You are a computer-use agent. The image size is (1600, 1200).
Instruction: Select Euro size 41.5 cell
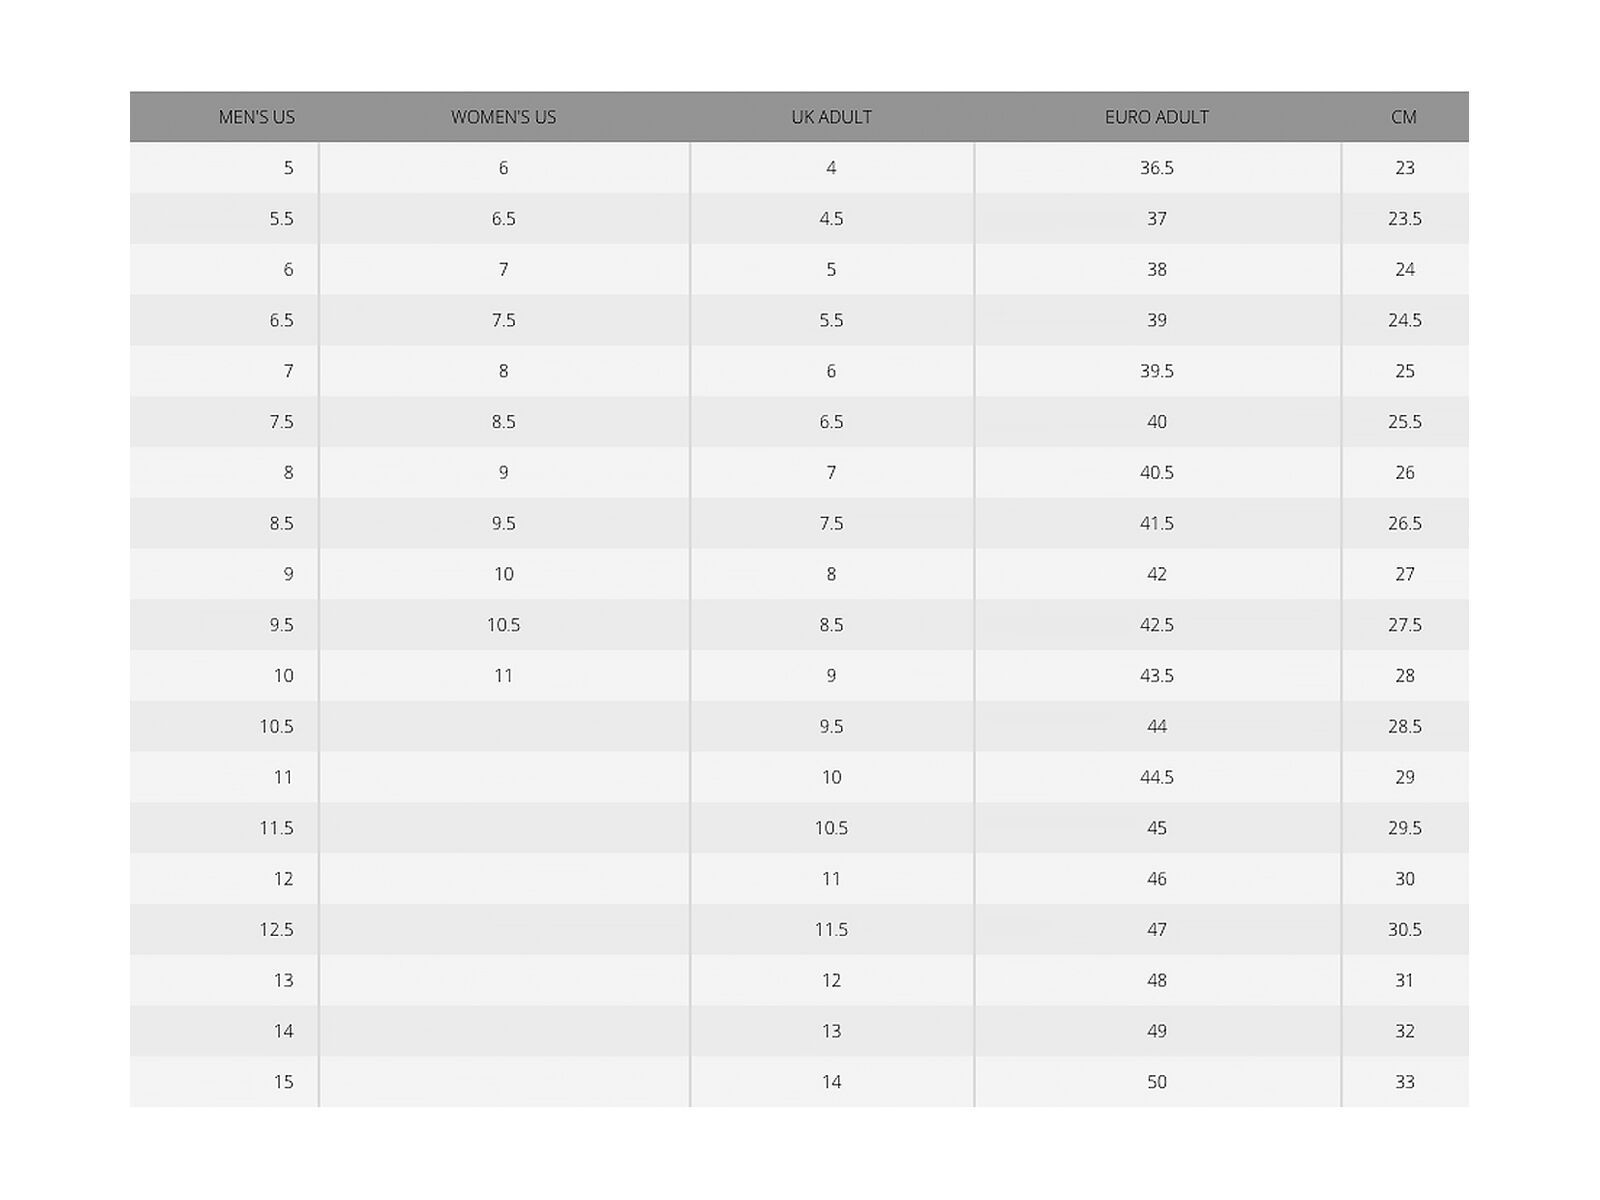pyautogui.click(x=1156, y=524)
